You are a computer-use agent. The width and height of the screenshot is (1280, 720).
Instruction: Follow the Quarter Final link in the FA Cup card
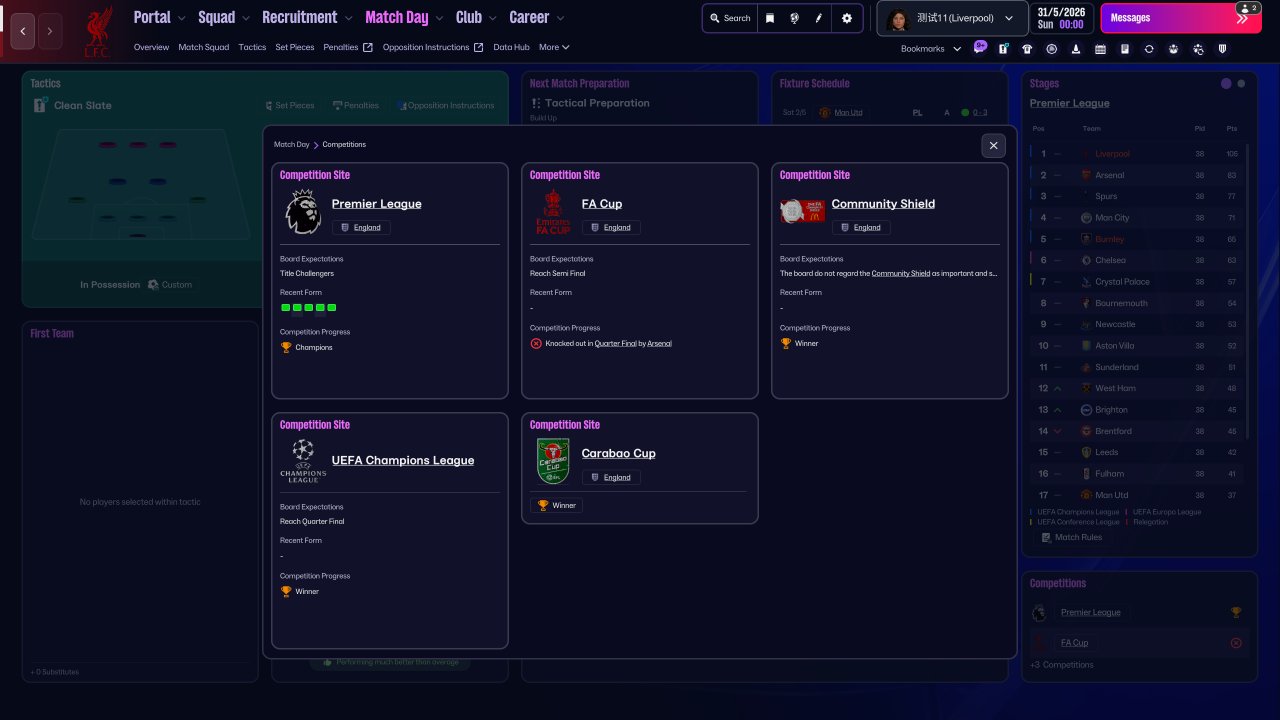pyautogui.click(x=615, y=344)
